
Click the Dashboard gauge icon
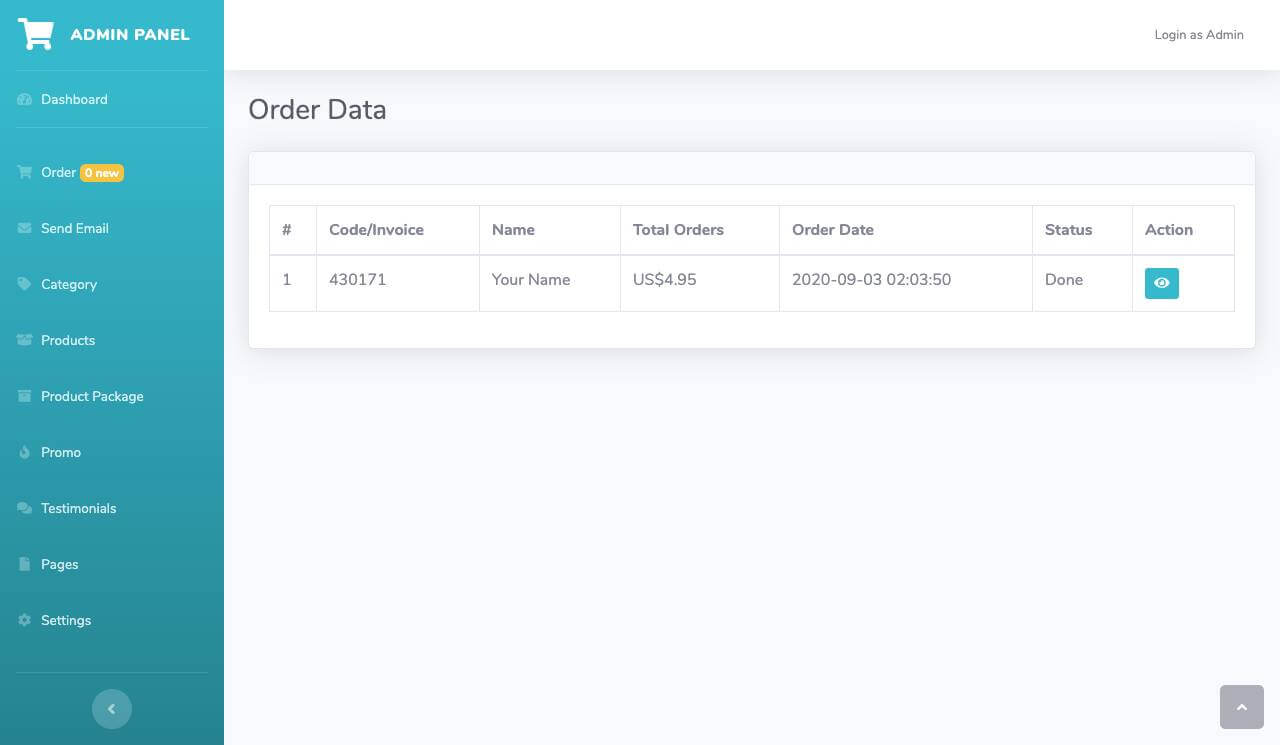tap(25, 99)
